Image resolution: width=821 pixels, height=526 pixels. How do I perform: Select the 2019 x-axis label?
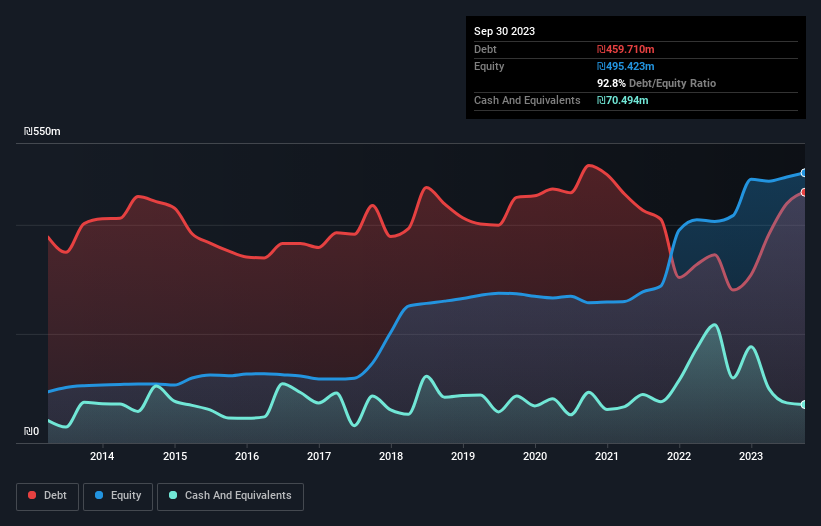click(x=463, y=456)
